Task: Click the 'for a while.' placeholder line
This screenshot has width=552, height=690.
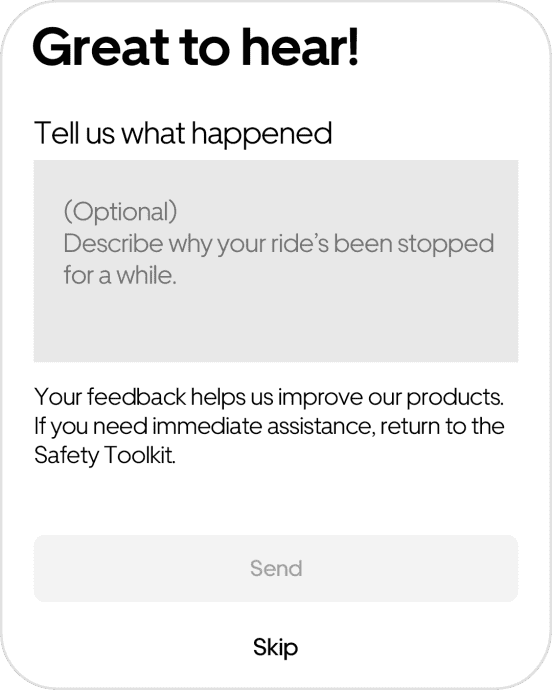Action: [120, 275]
